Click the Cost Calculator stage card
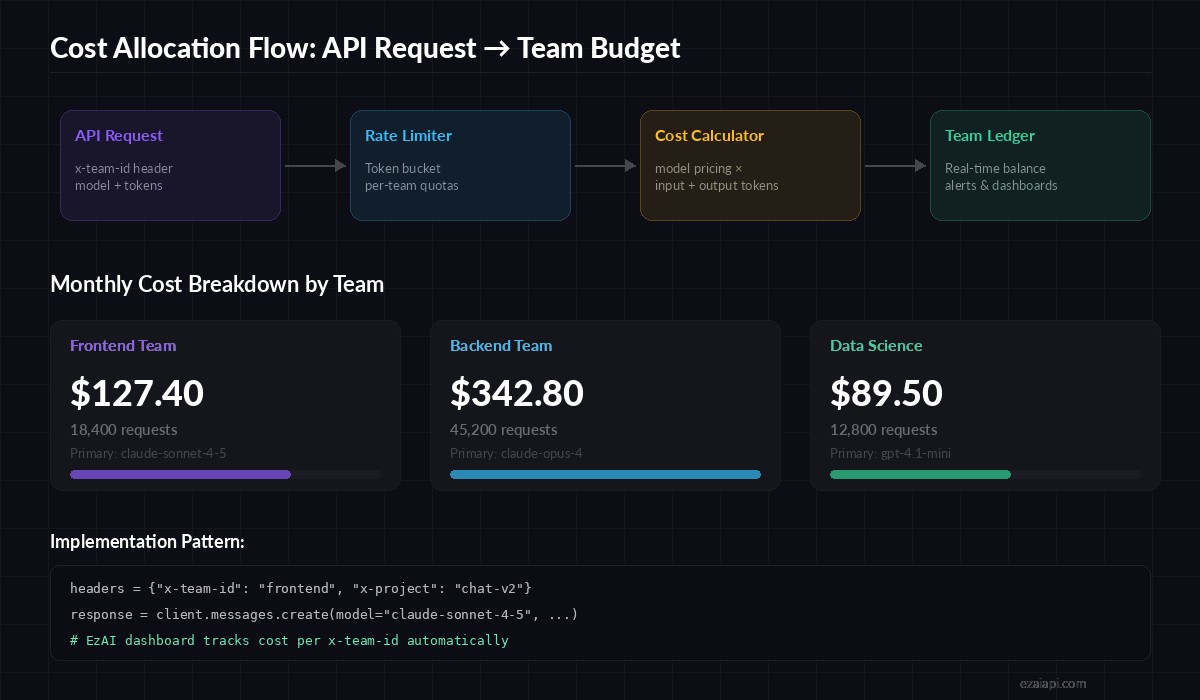The height and width of the screenshot is (700, 1200). (750, 165)
